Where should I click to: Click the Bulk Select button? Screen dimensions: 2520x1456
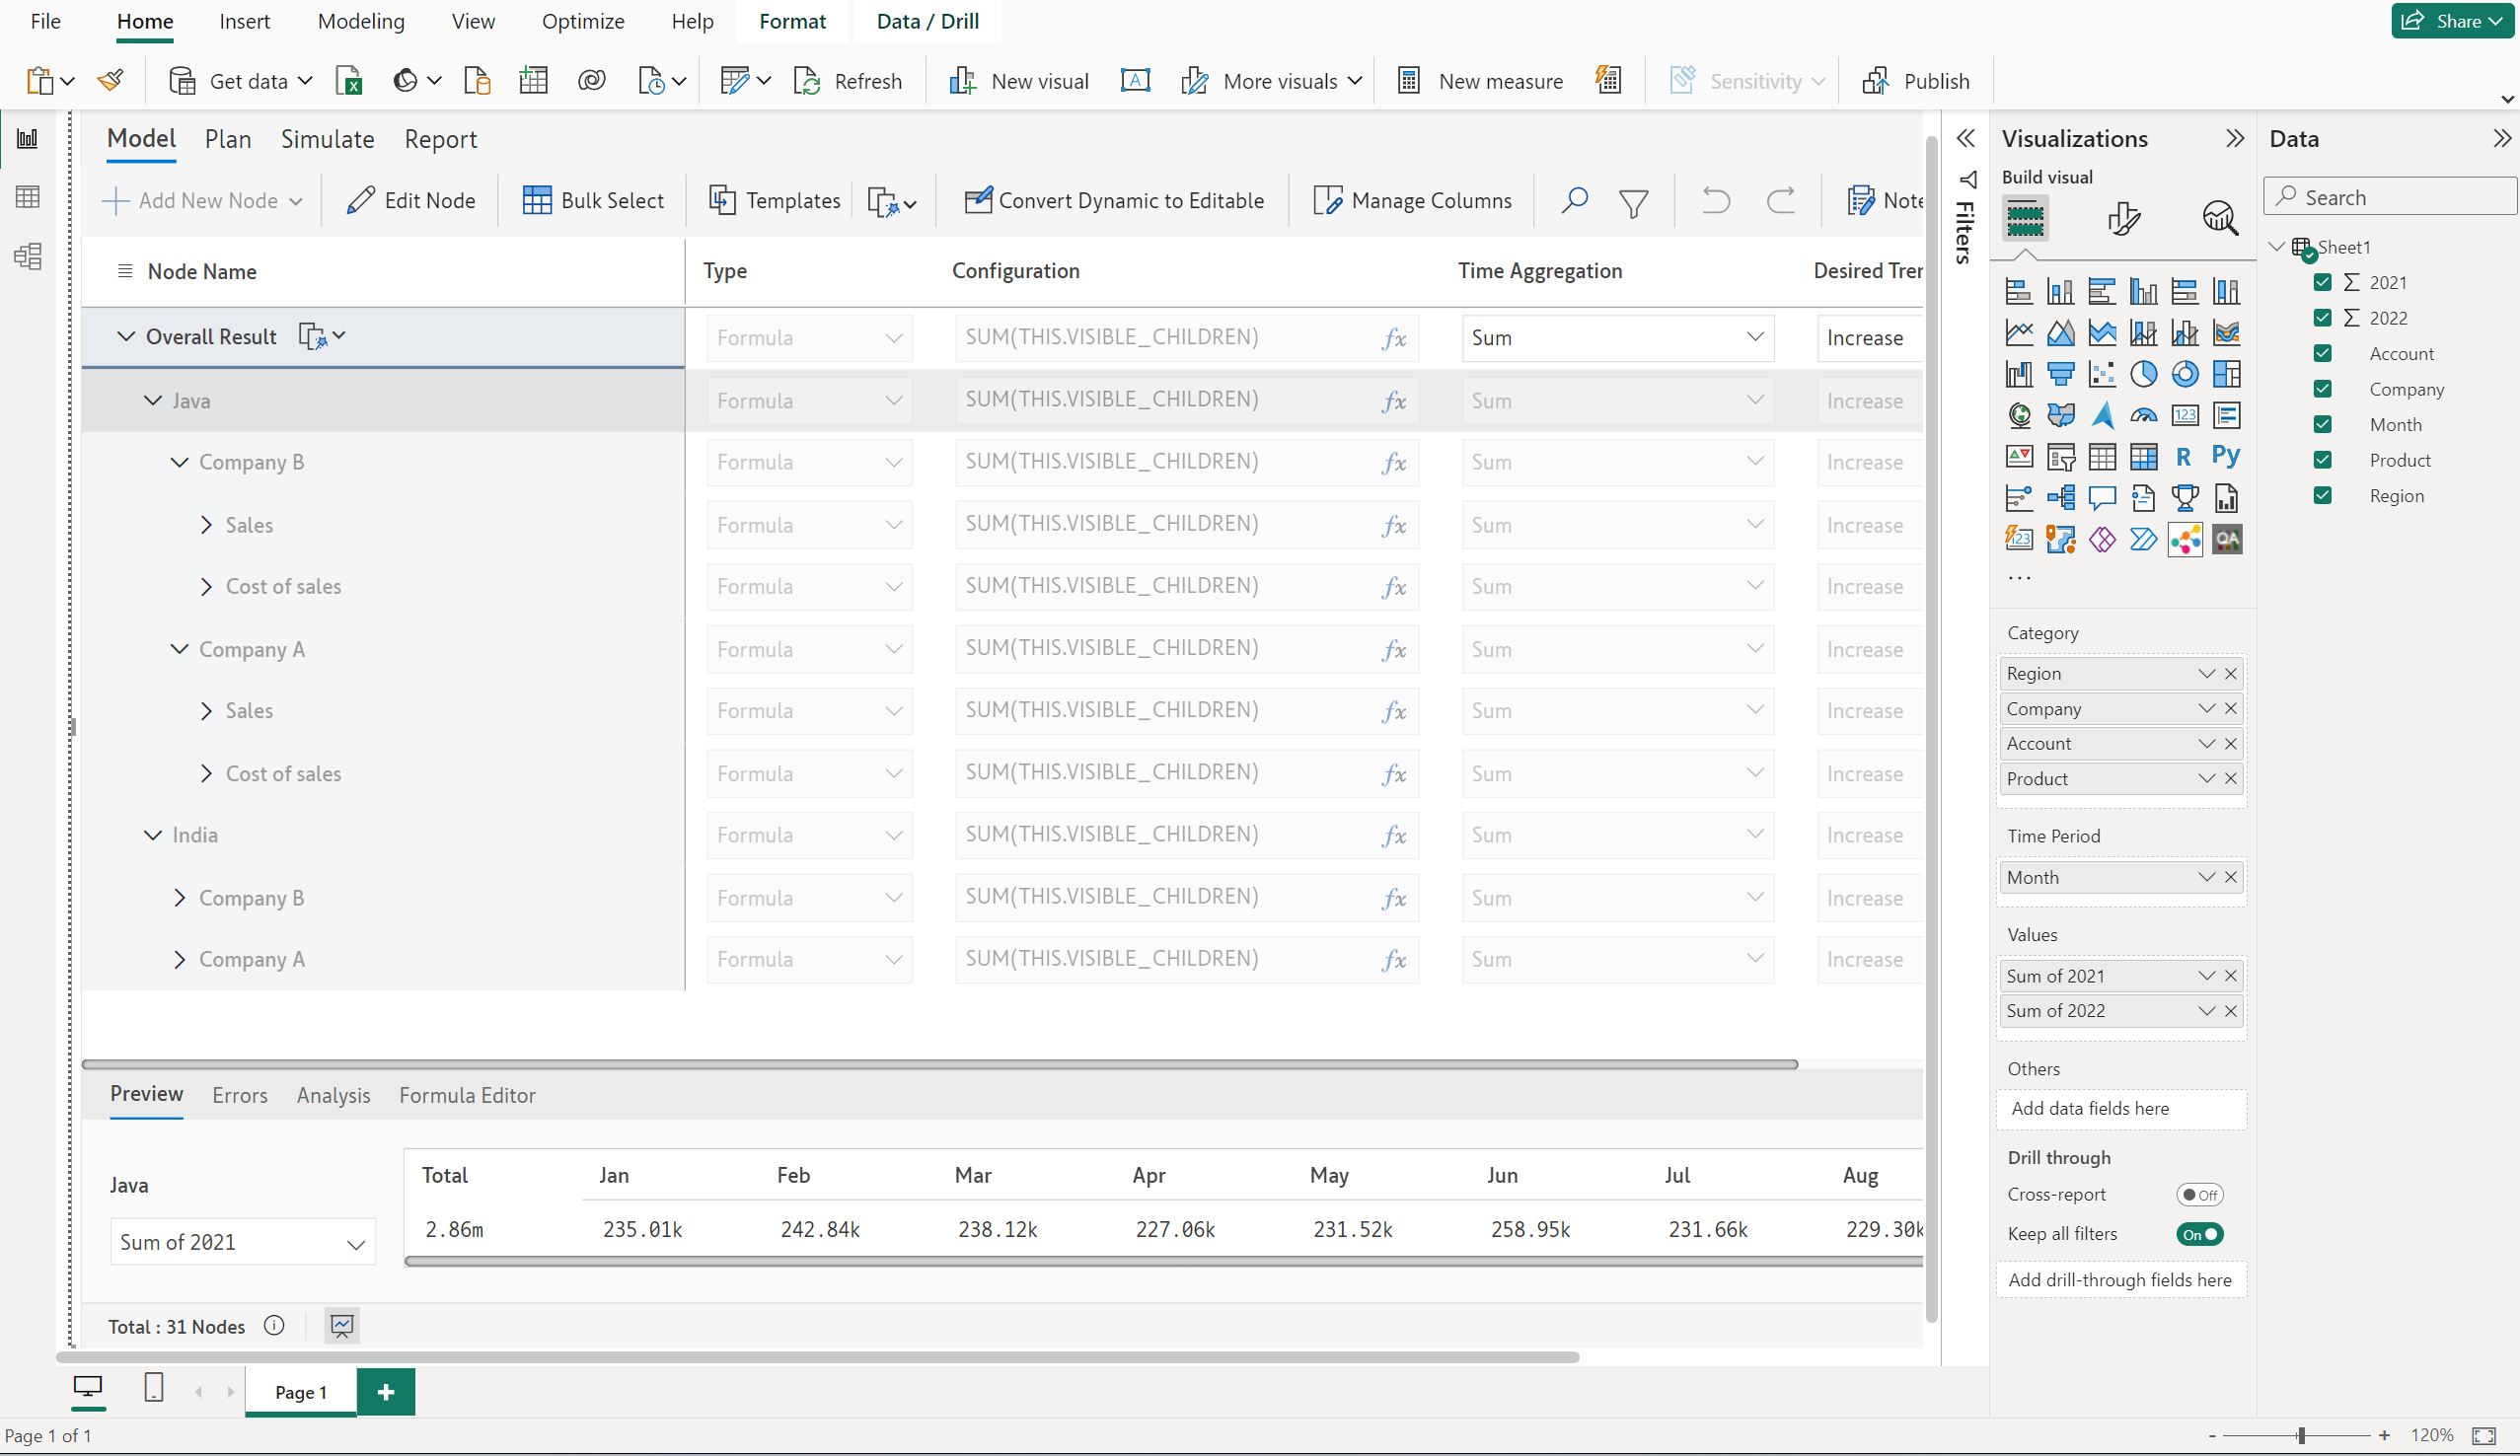click(593, 201)
